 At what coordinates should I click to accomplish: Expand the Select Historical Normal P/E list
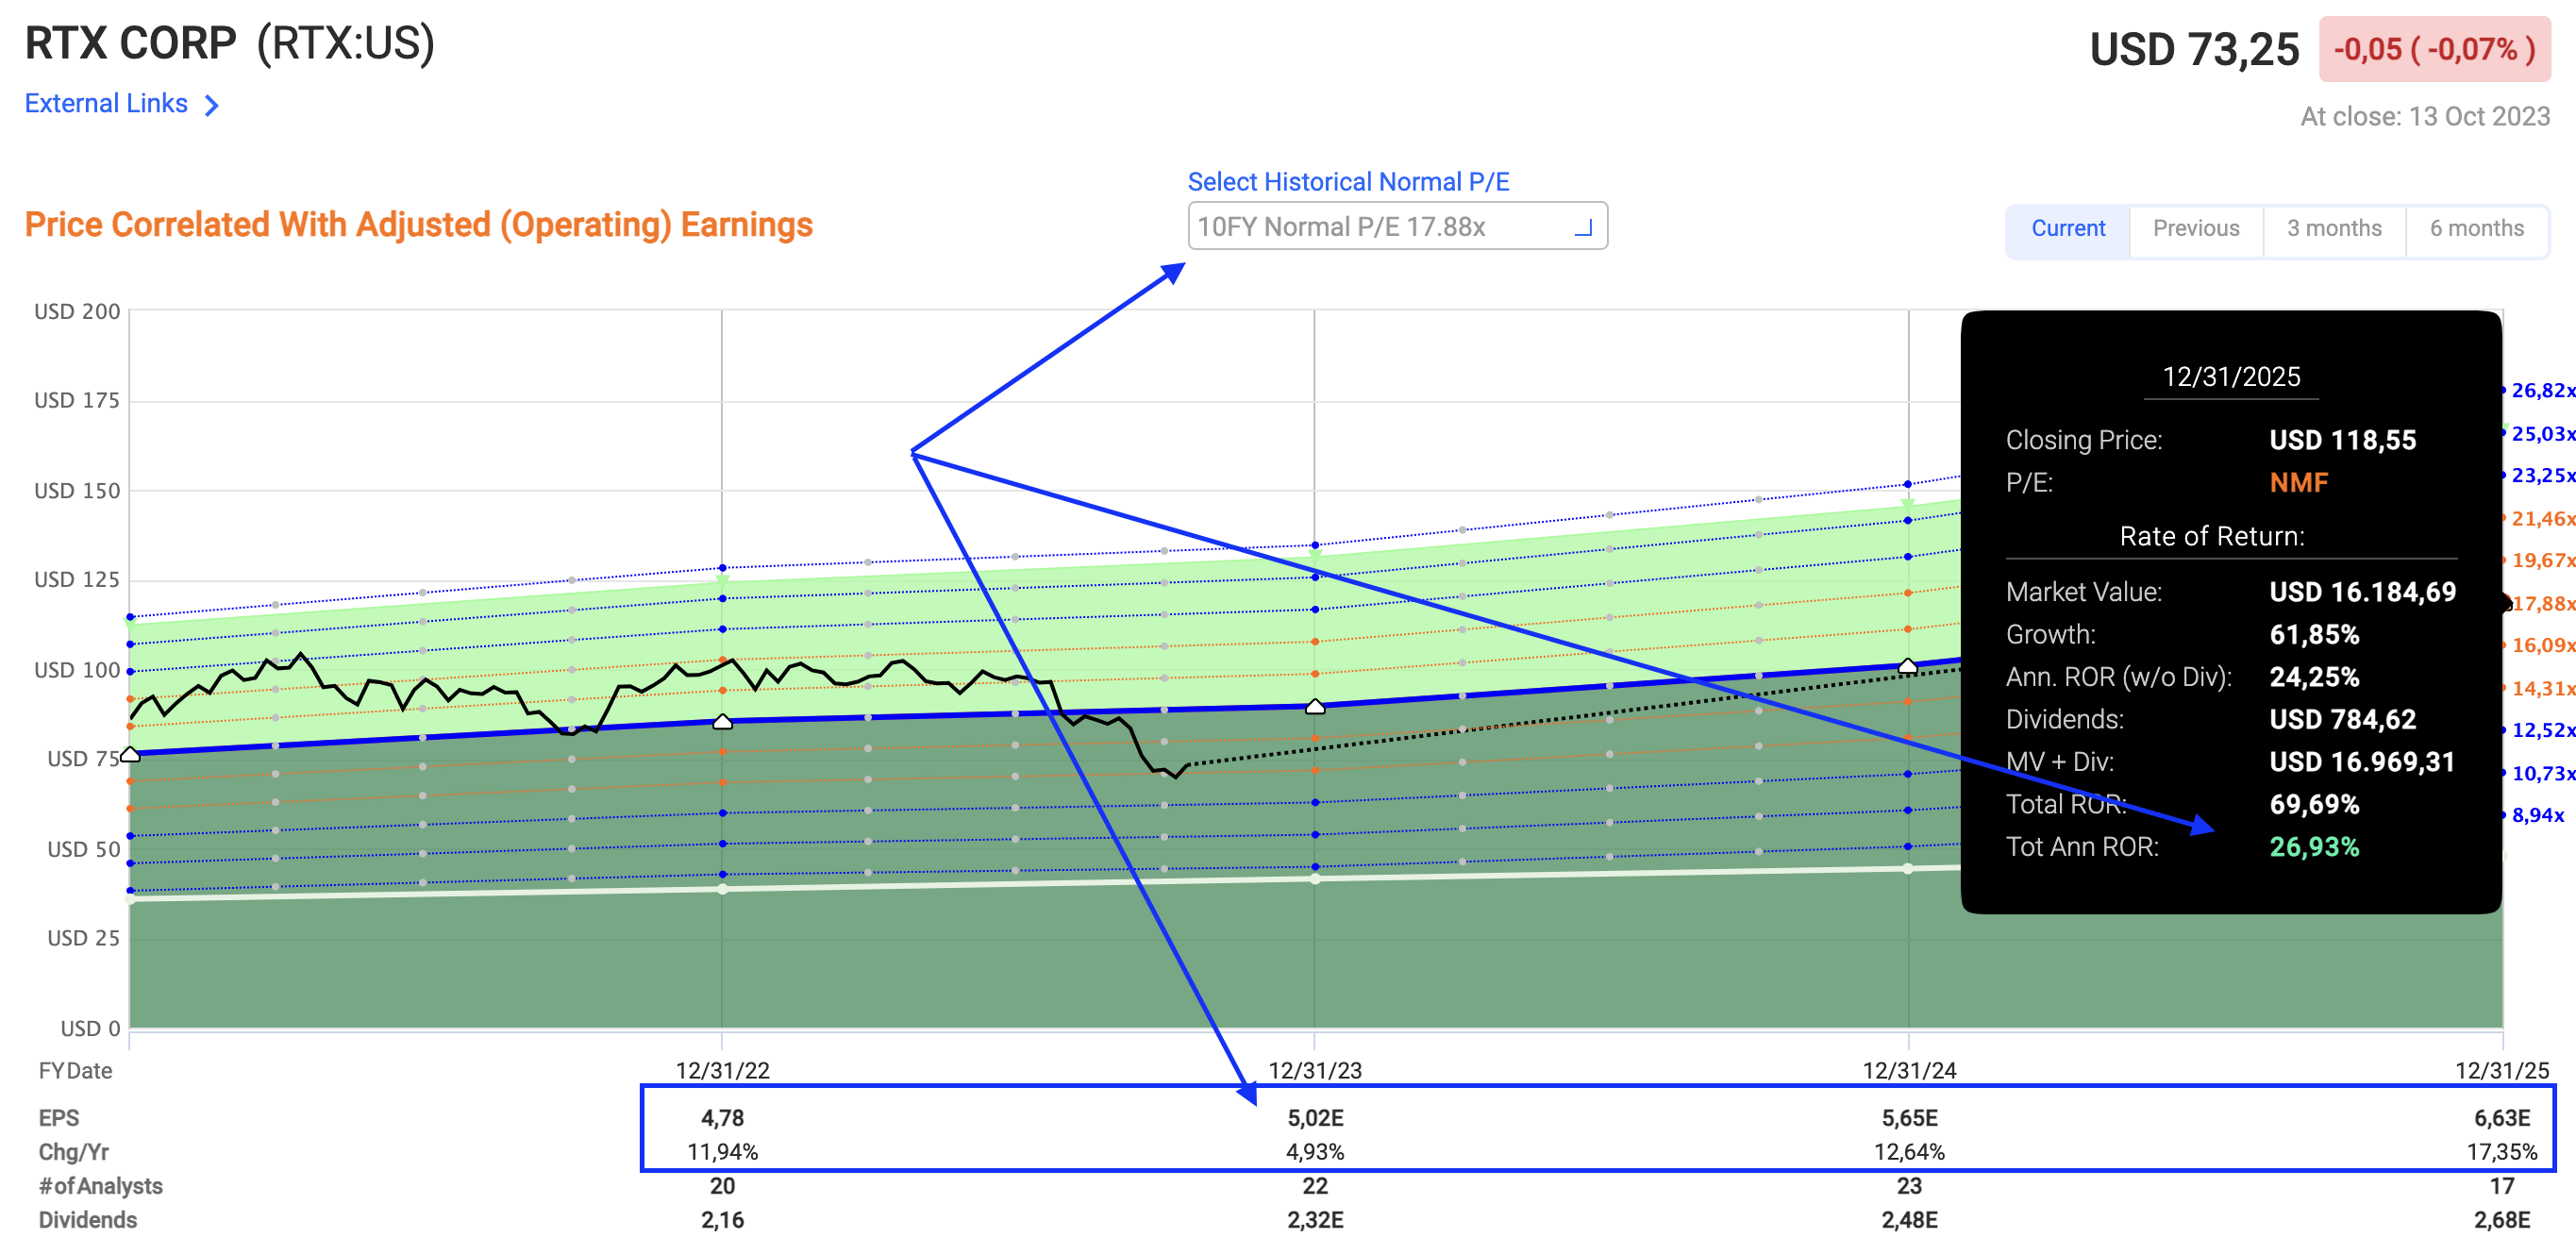click(x=1349, y=182)
